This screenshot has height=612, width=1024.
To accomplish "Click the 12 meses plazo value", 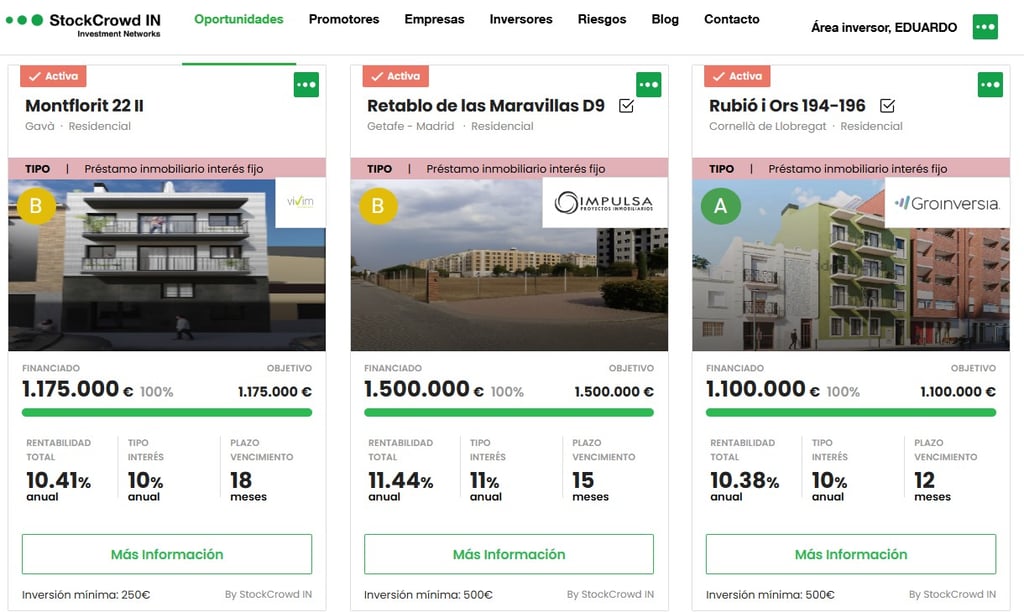I will 932,487.
